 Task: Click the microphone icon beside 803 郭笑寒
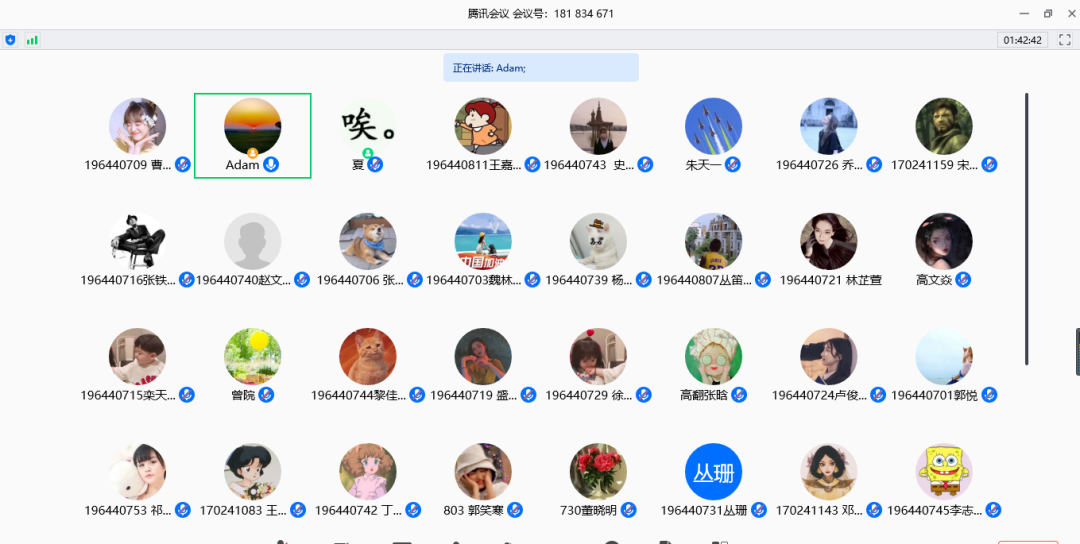pos(514,510)
